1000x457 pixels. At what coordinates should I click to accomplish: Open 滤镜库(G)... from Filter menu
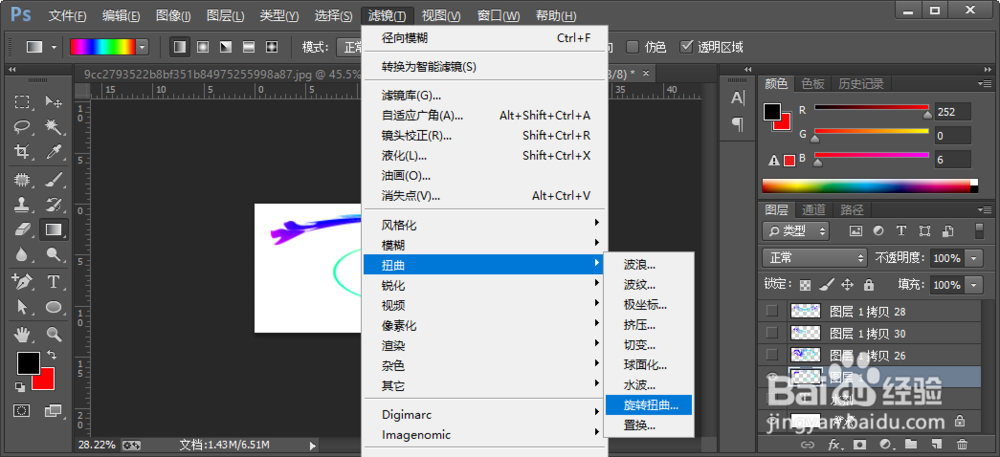click(485, 96)
